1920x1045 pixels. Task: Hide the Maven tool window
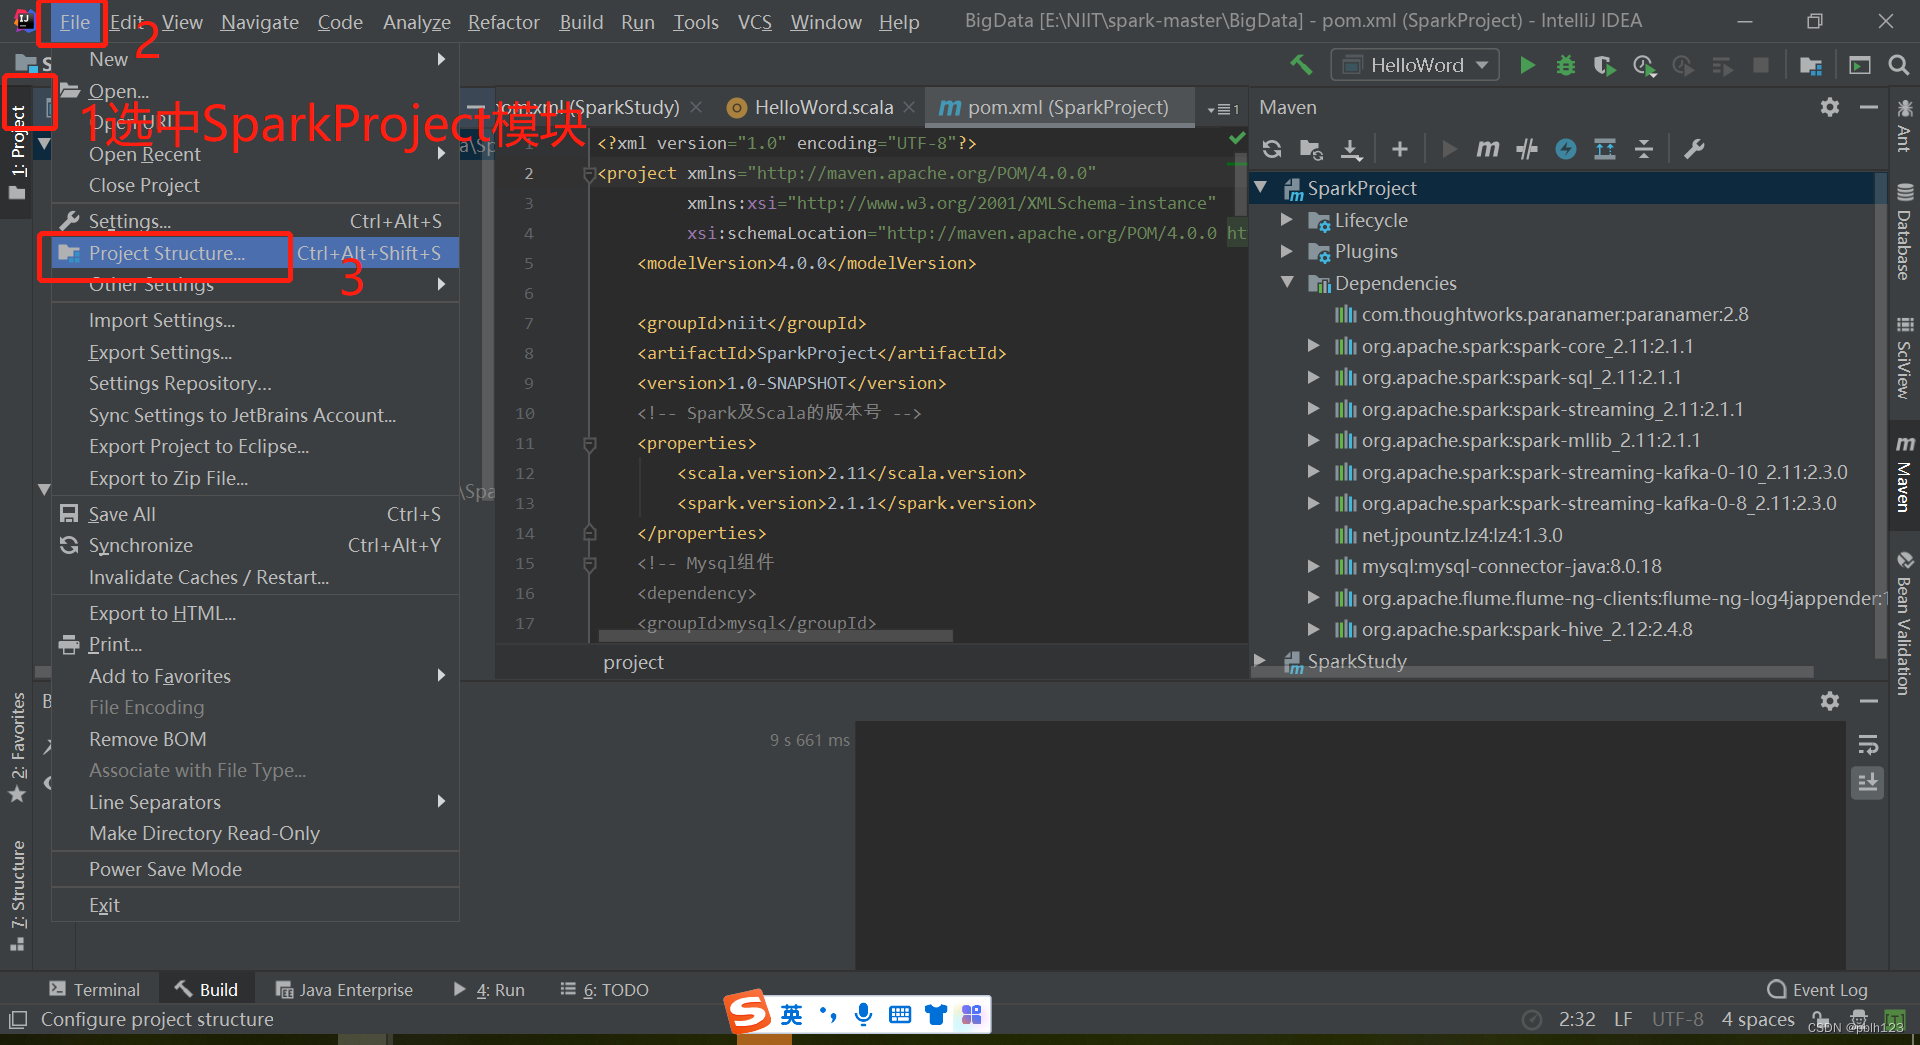[x=1868, y=107]
